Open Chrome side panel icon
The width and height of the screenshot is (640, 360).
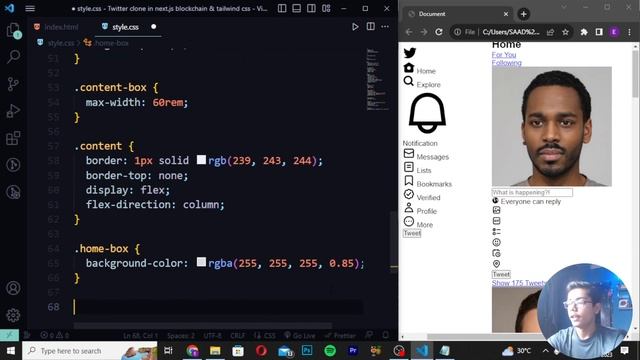tap(599, 32)
